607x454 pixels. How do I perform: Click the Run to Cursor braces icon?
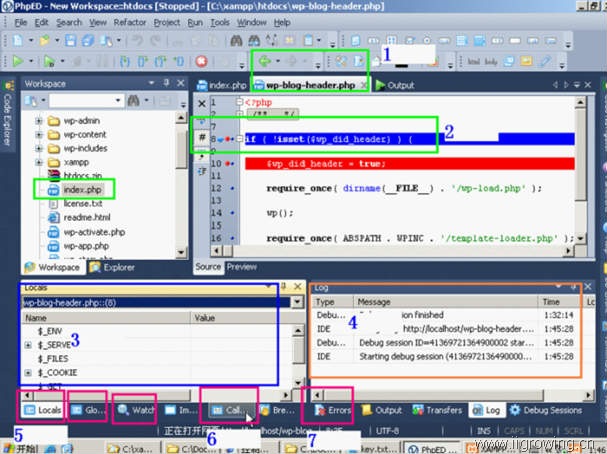tap(178, 61)
